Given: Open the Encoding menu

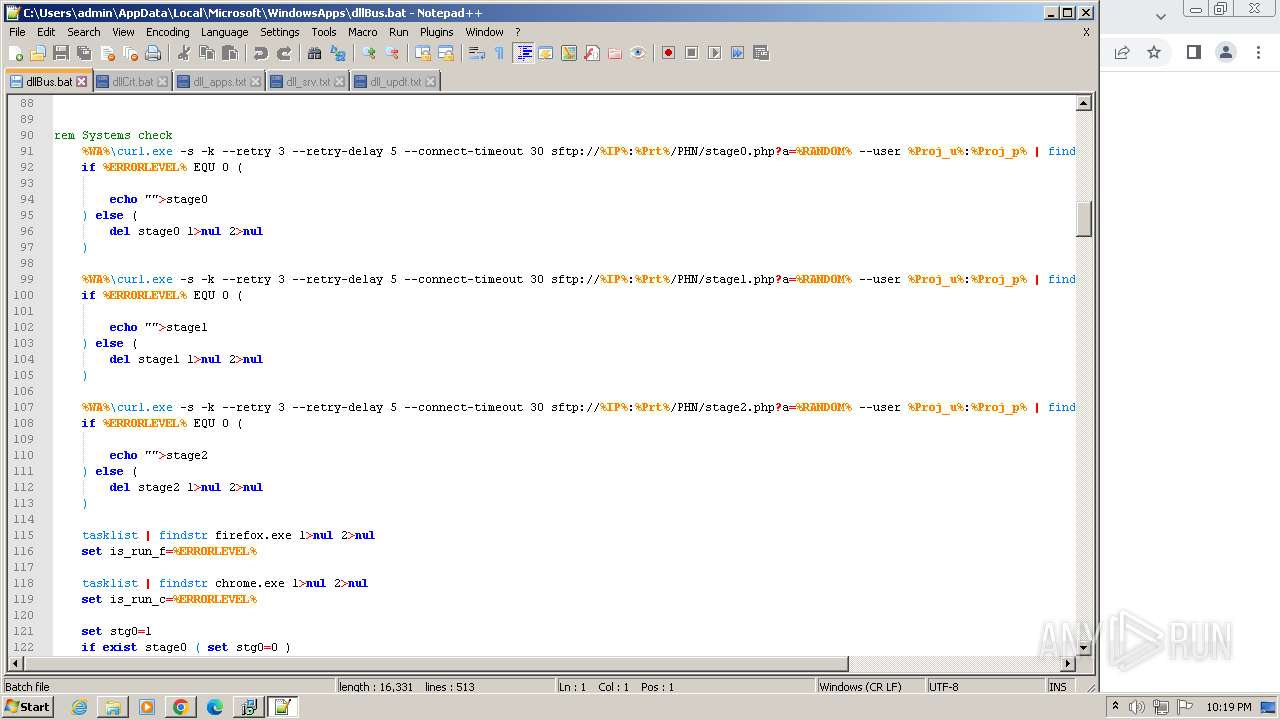Looking at the screenshot, I should coord(167,32).
